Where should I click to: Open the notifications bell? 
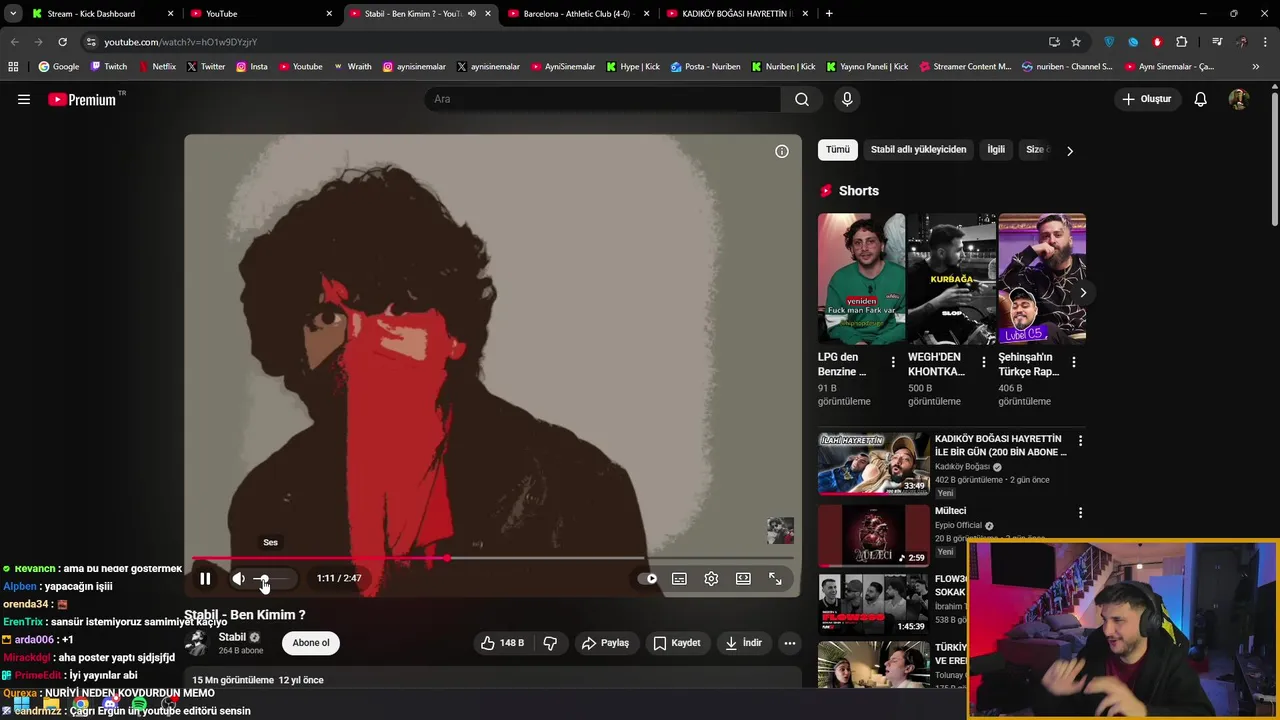coord(1200,99)
